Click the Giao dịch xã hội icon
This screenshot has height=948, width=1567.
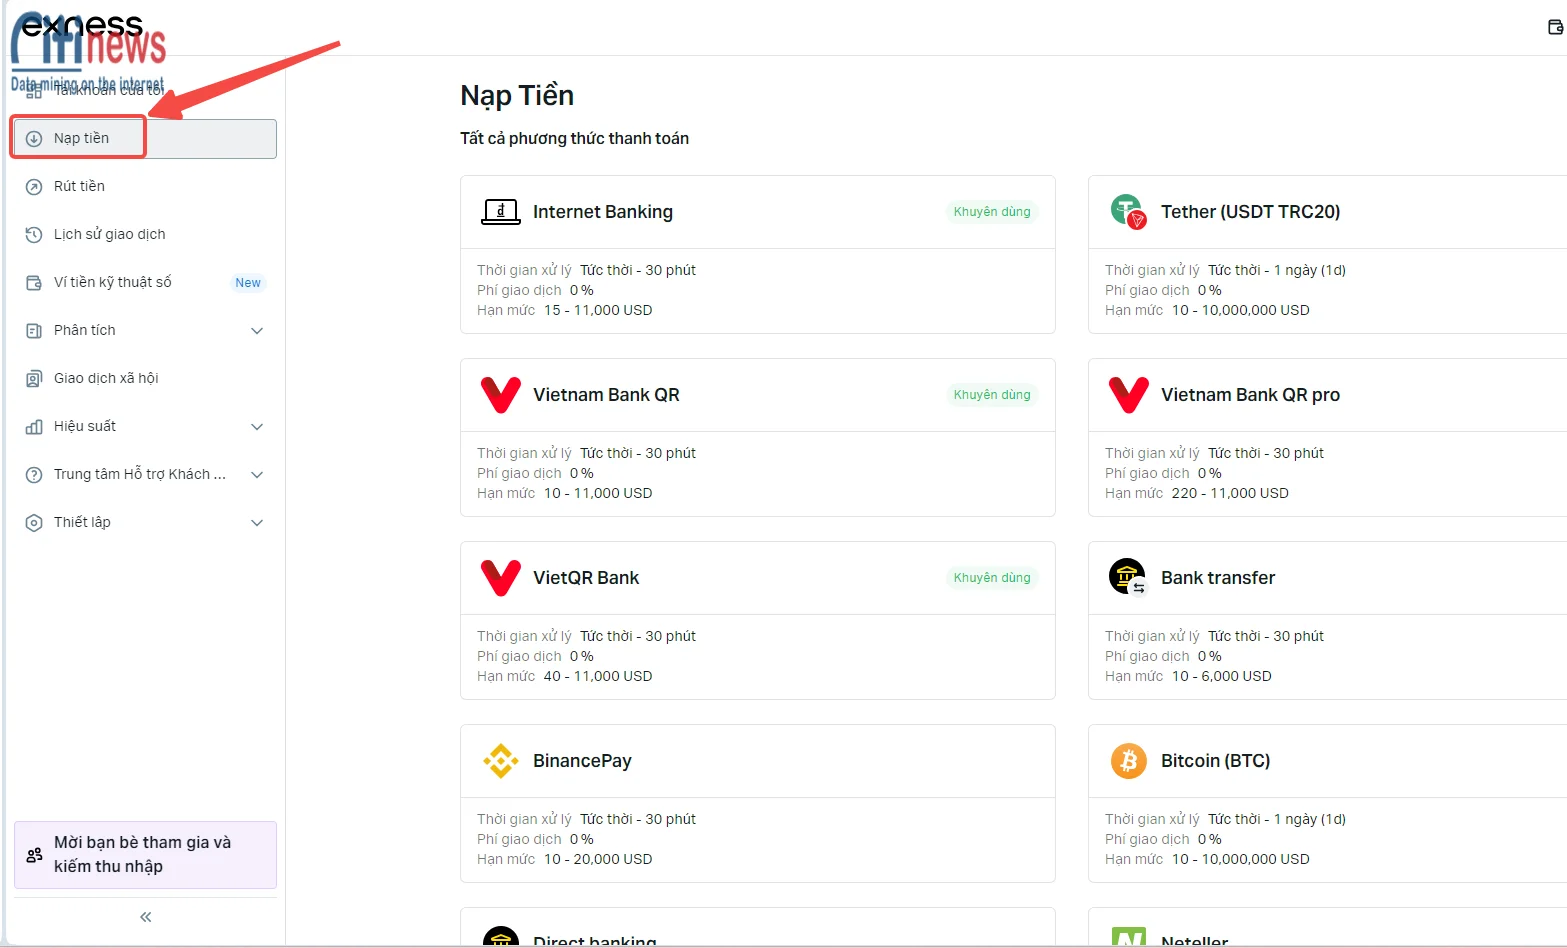(x=34, y=379)
